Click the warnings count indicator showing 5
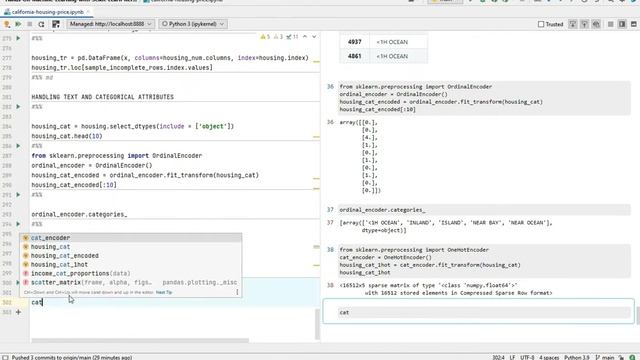Viewport: 640px width, 360px height. coord(265,37)
